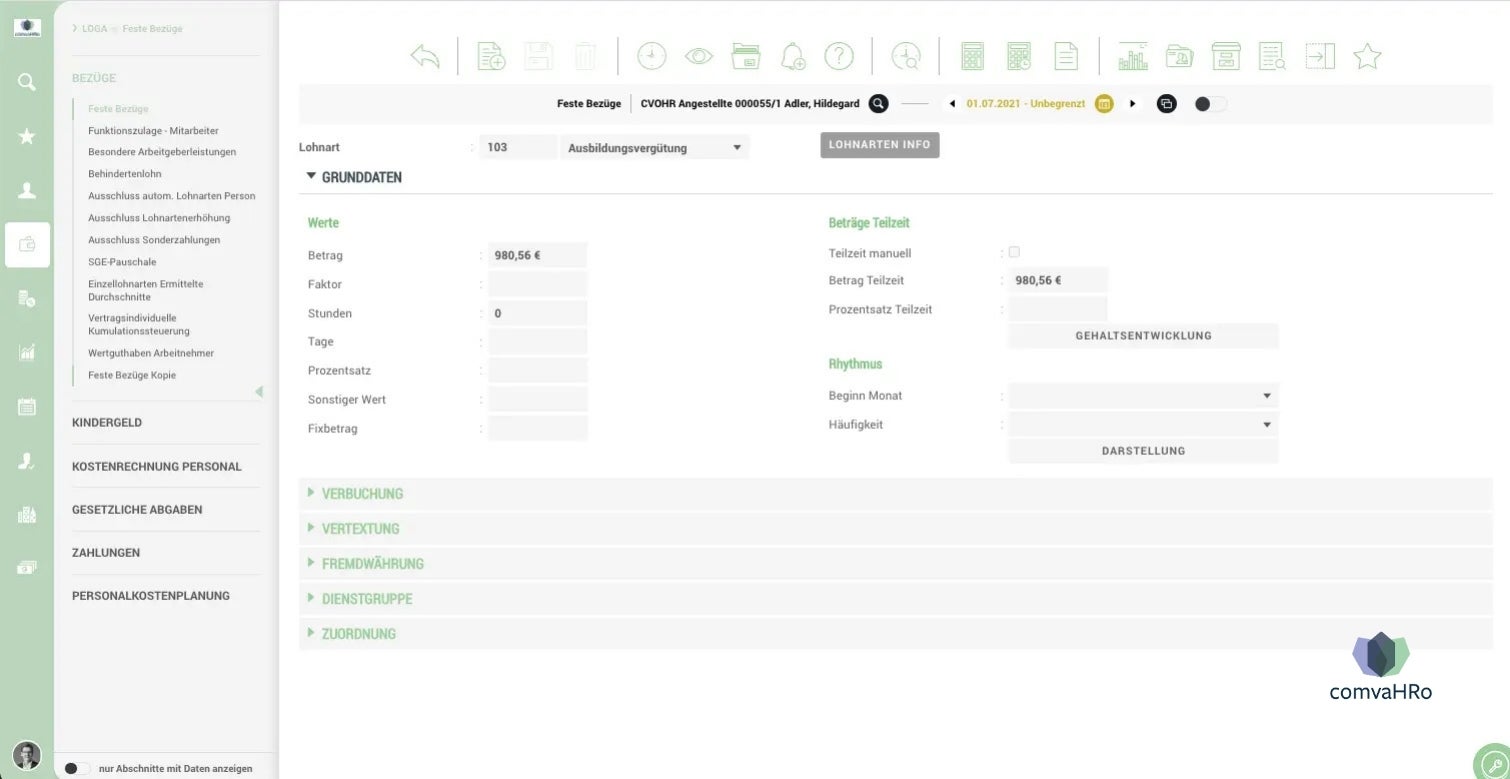The image size is (1510, 779).
Task: Open 'Wertguthaben Arbeitnehmer' menu item
Action: (x=151, y=353)
